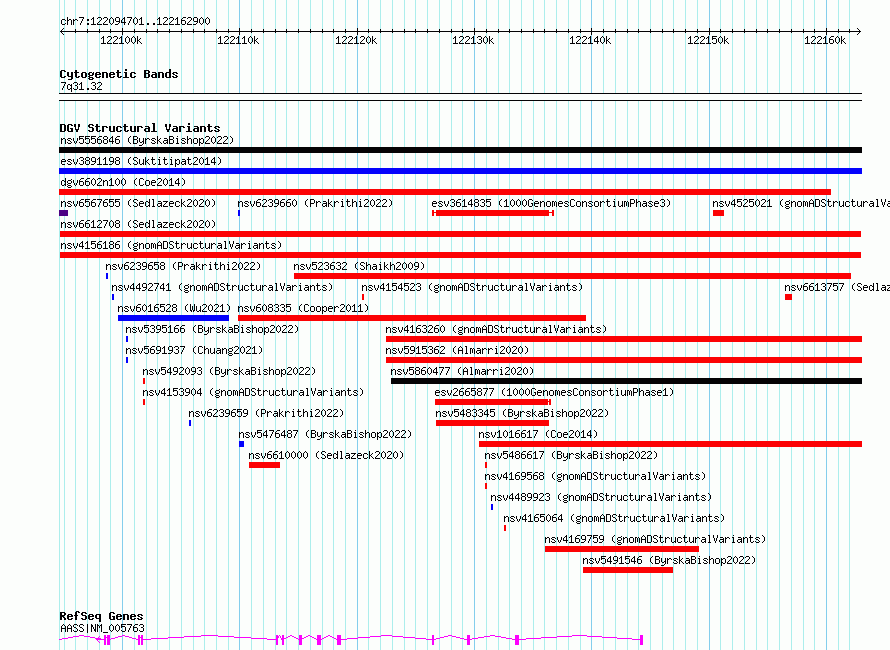Click the 122100k ruler position
This screenshot has height=650, width=890.
[x=121, y=40]
